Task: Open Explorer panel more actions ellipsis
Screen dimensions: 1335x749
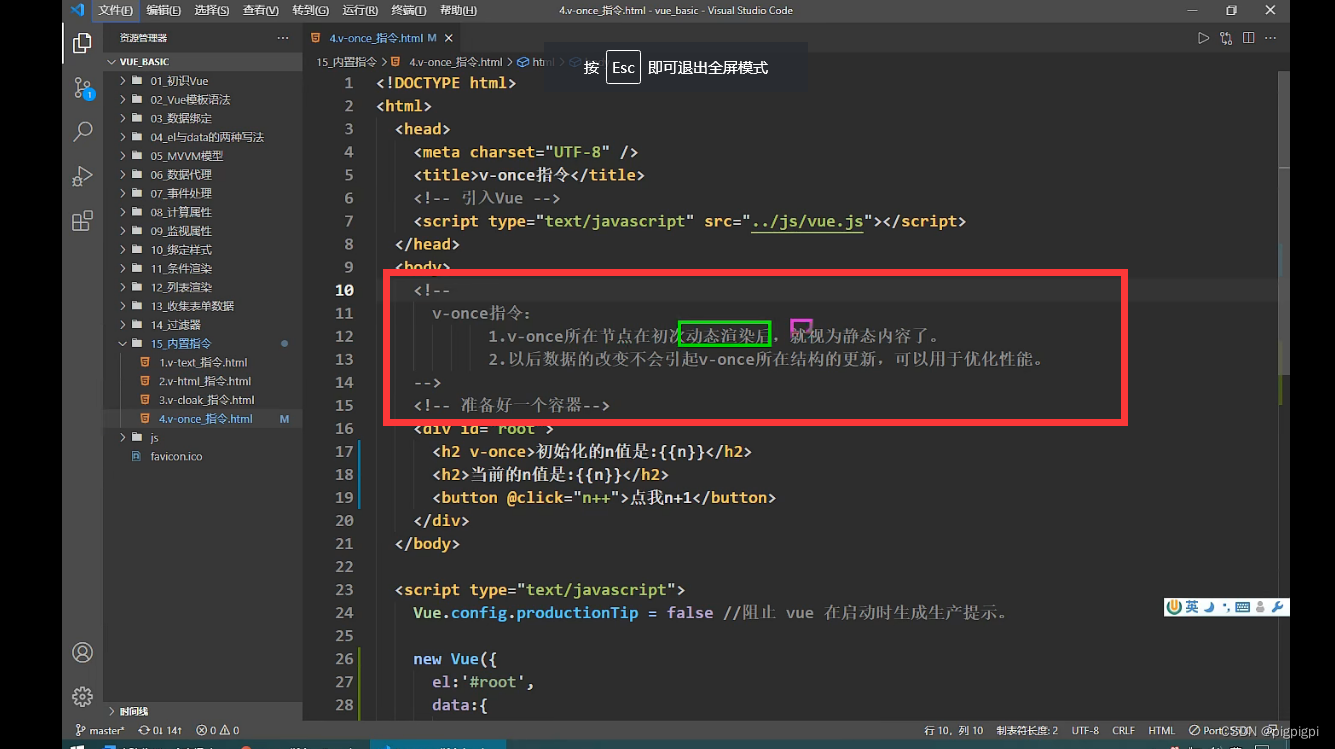Action: coord(283,38)
